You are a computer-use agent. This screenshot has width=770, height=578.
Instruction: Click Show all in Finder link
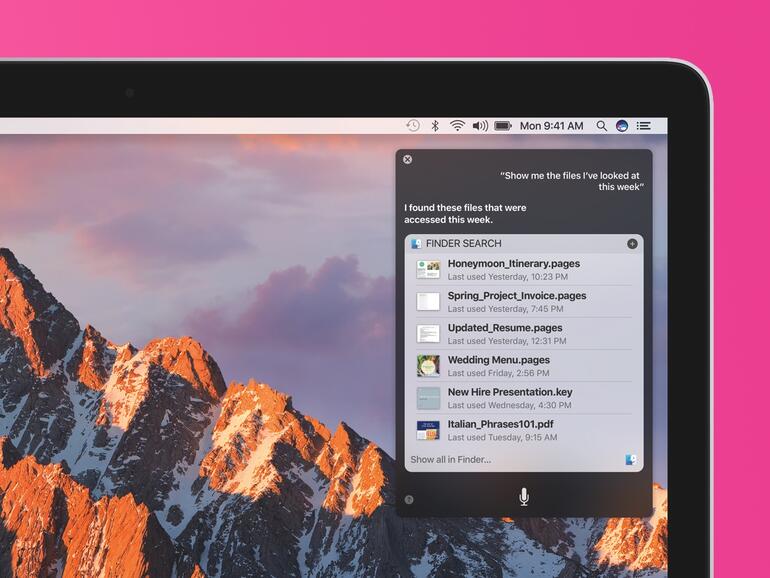tap(451, 460)
